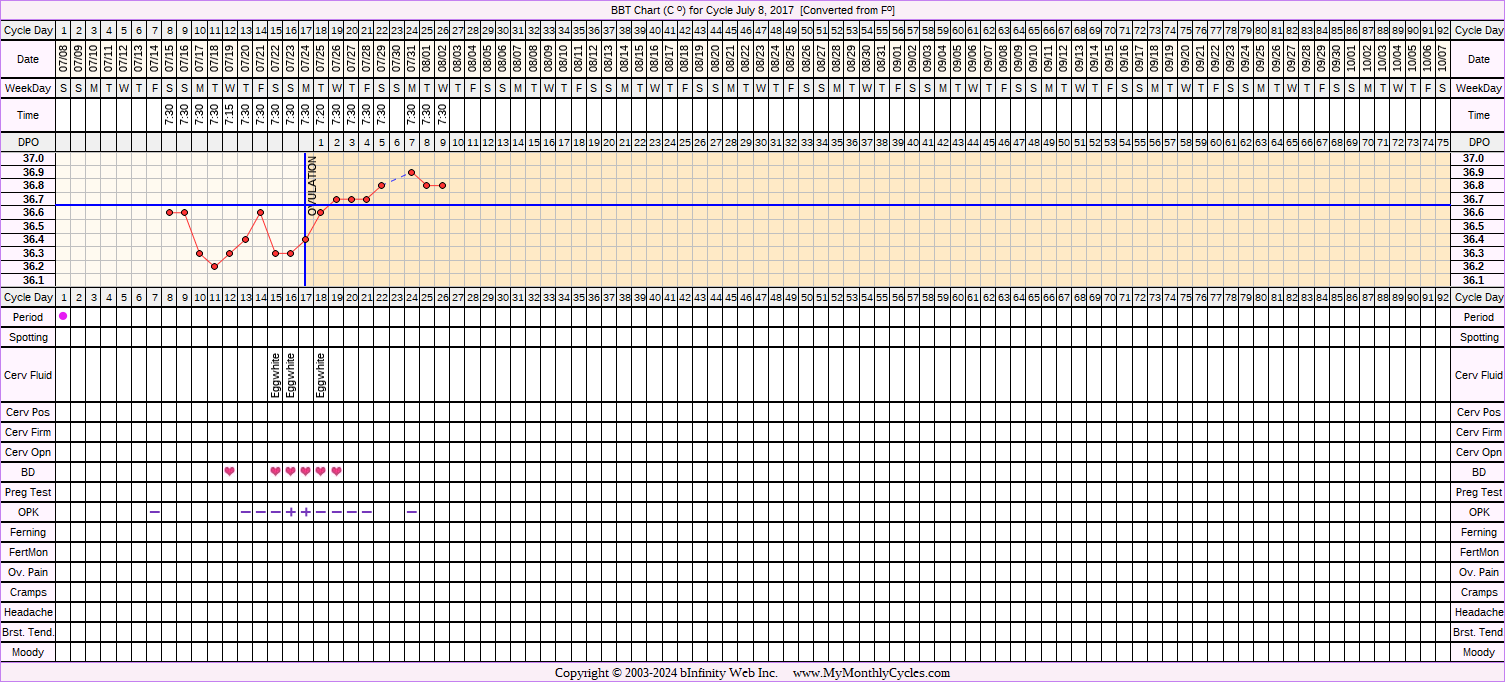Click the vertical OVULATION marker label
Screen dimensions: 1505x682
(x=312, y=183)
